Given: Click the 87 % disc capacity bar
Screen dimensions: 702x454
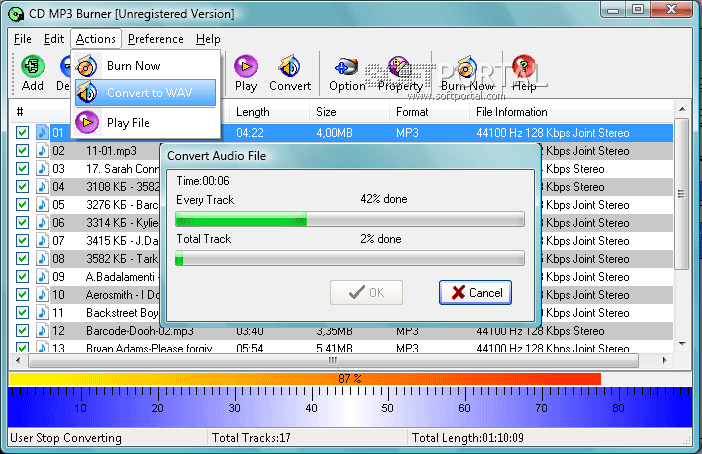Looking at the screenshot, I should (x=305, y=379).
